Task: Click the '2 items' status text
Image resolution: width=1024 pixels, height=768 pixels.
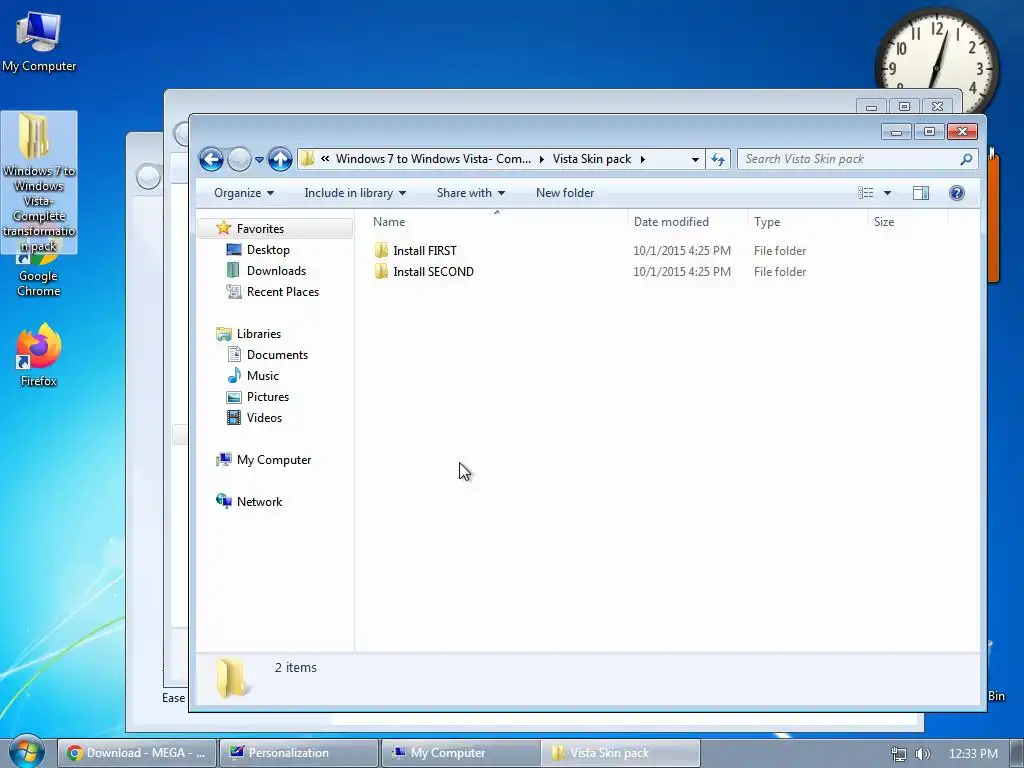Action: click(295, 667)
